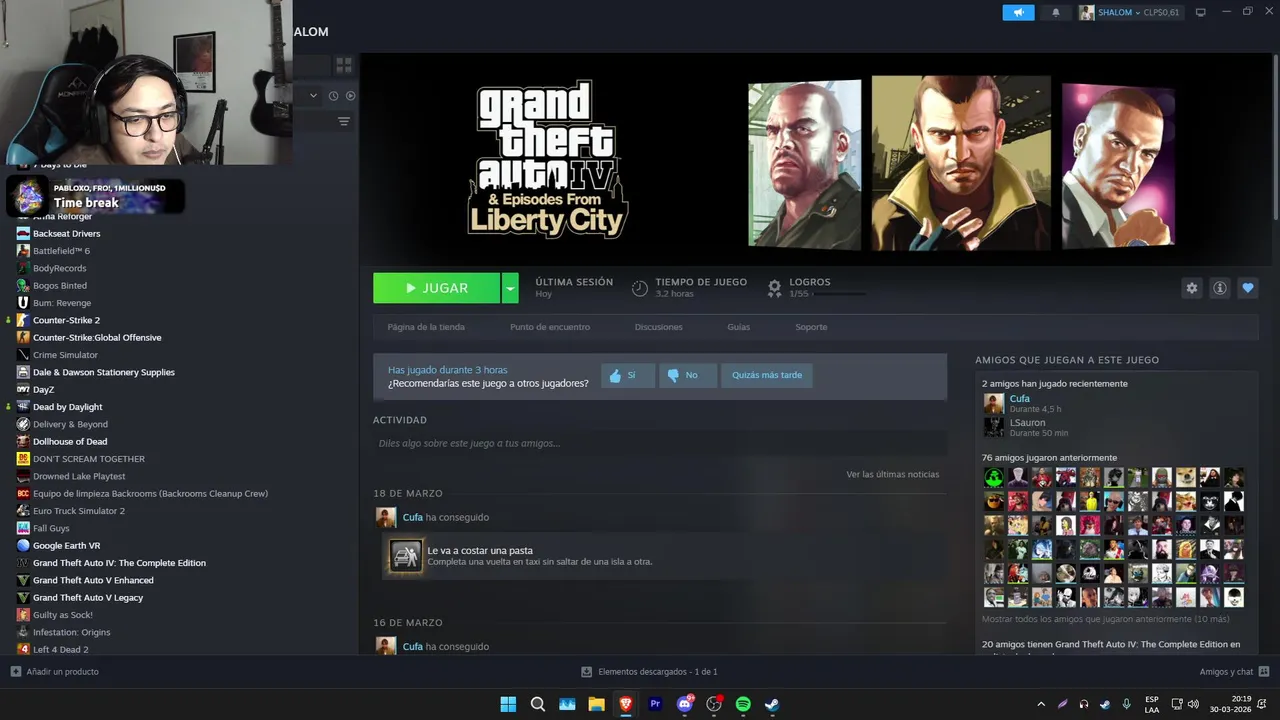Screen dimensions: 1280x720
Task: Open Cufa's profile in 18 de marzo activity
Action: 412,517
